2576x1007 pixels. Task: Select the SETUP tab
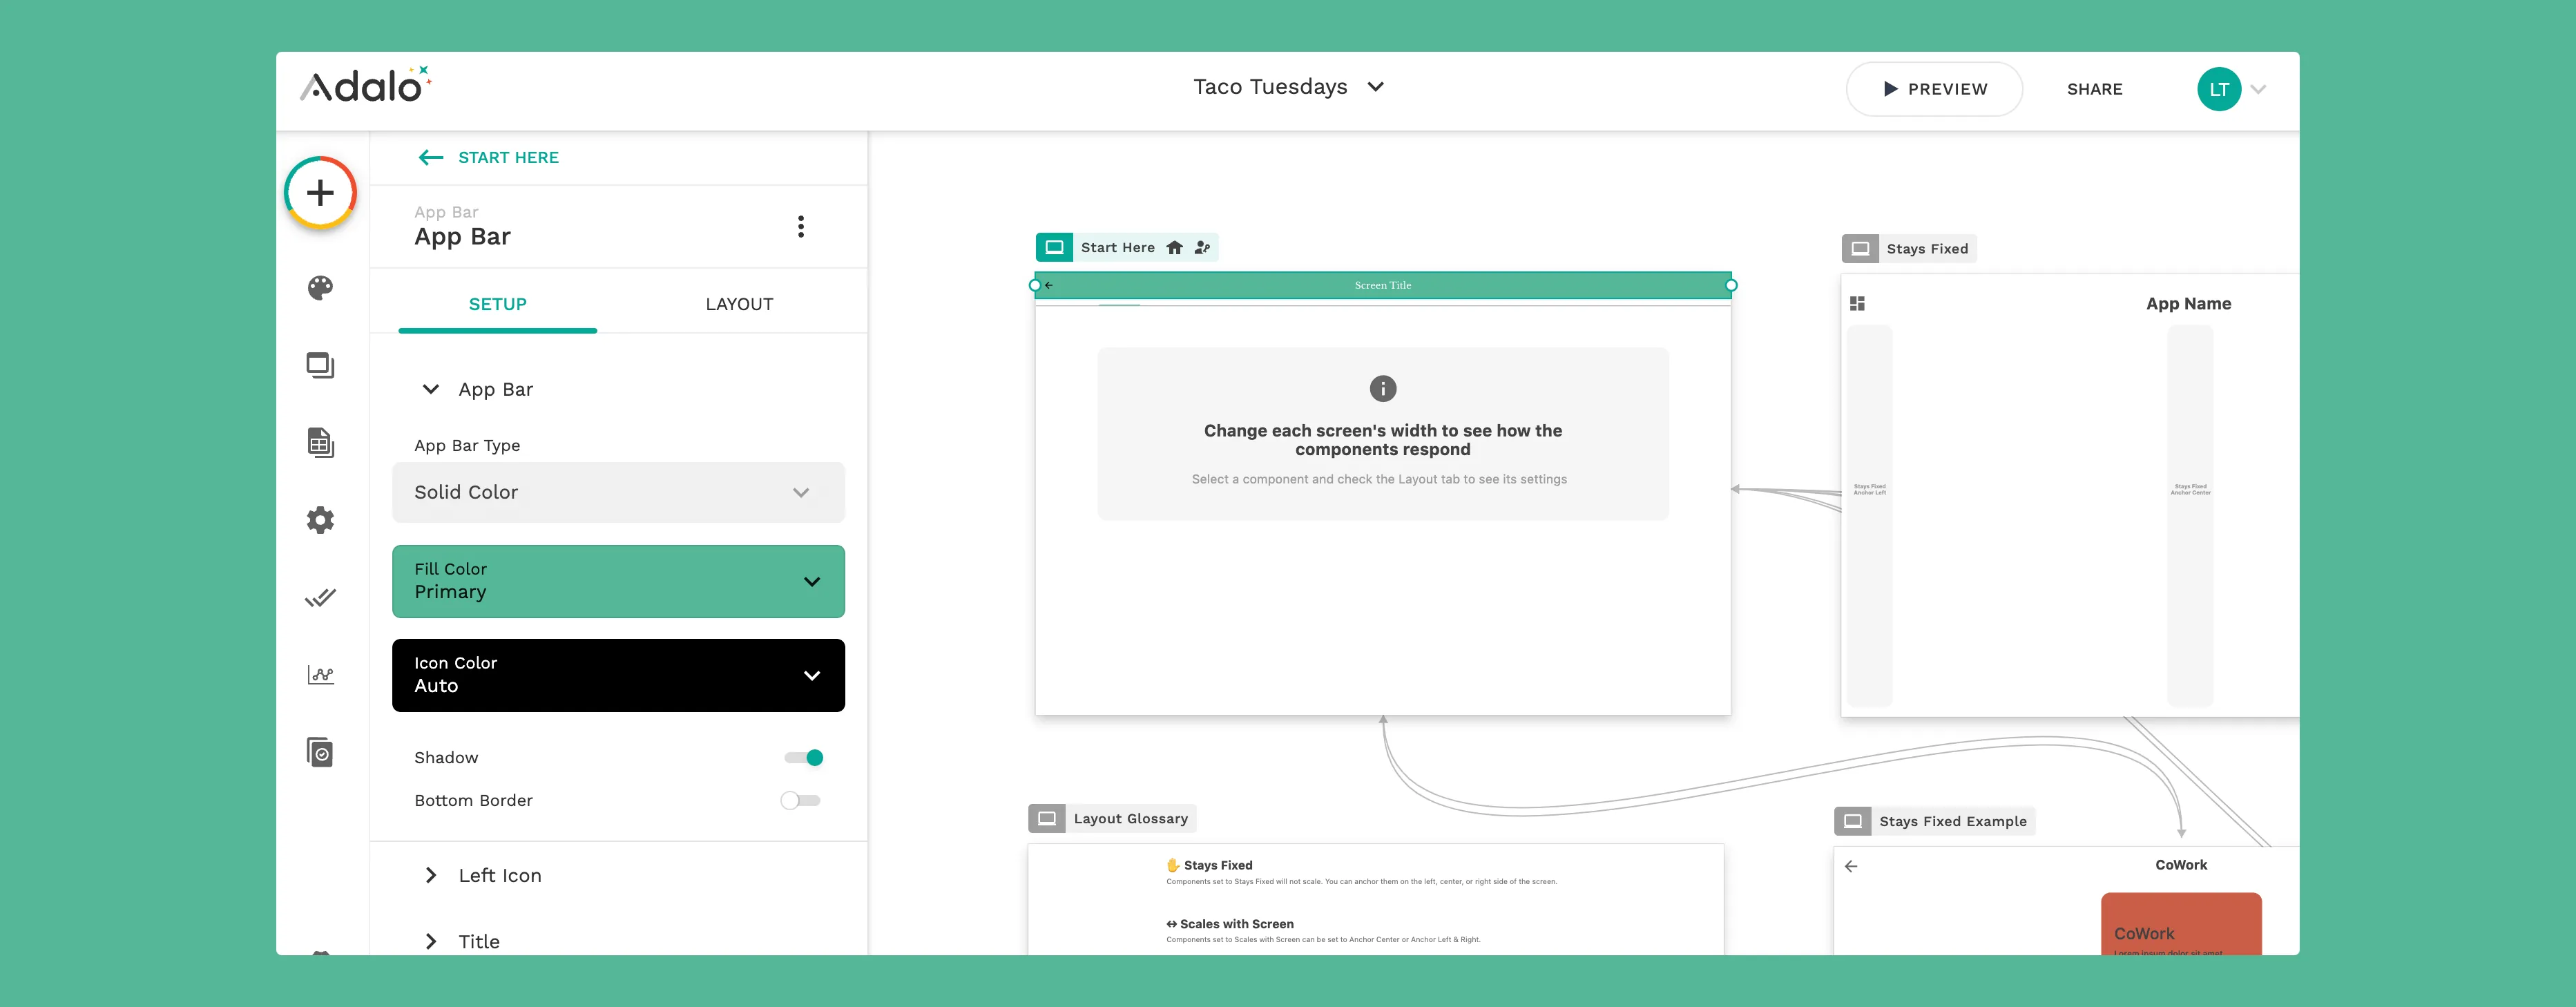497,304
